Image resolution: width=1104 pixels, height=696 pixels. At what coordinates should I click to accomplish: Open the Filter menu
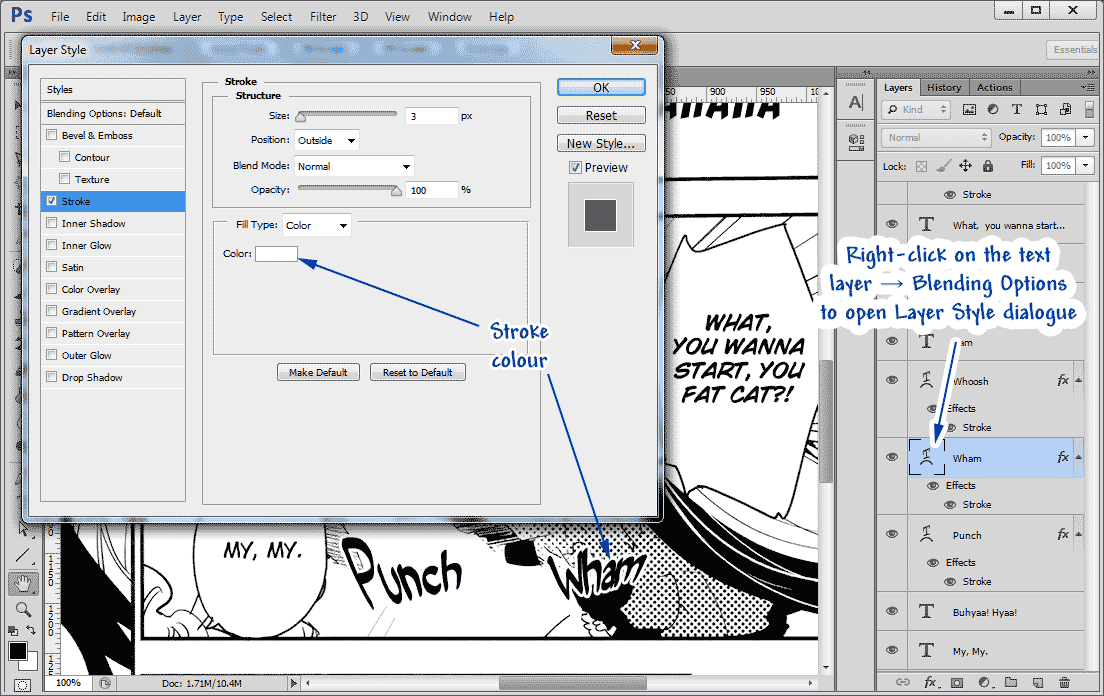click(x=323, y=17)
